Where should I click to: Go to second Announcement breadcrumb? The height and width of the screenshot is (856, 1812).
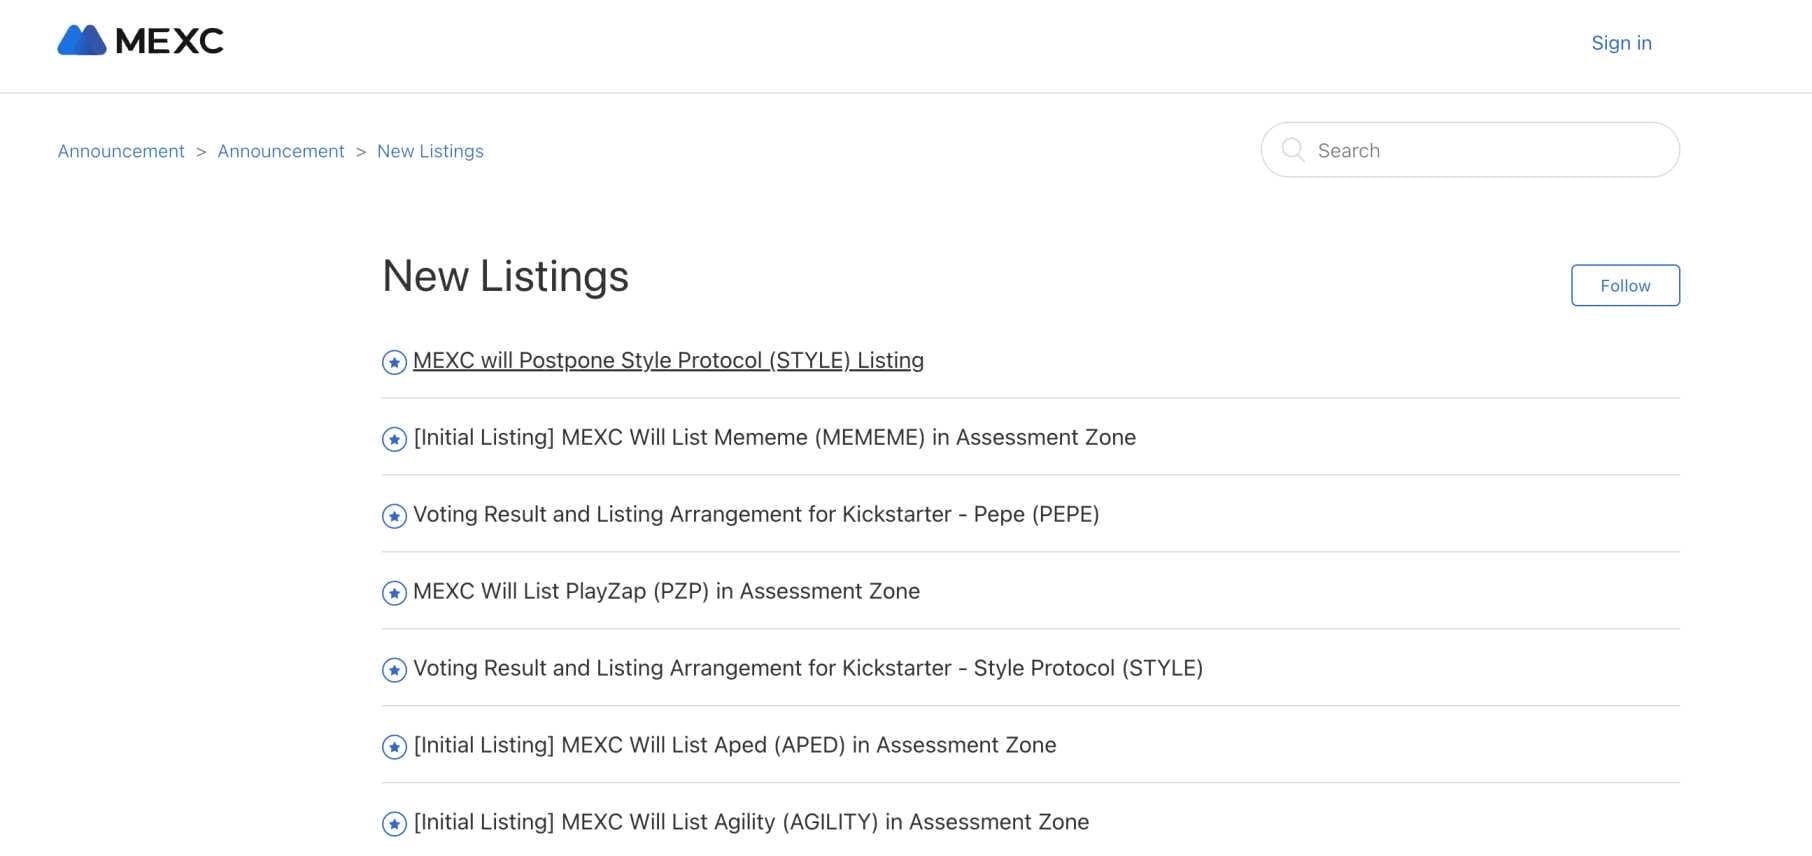(x=281, y=151)
